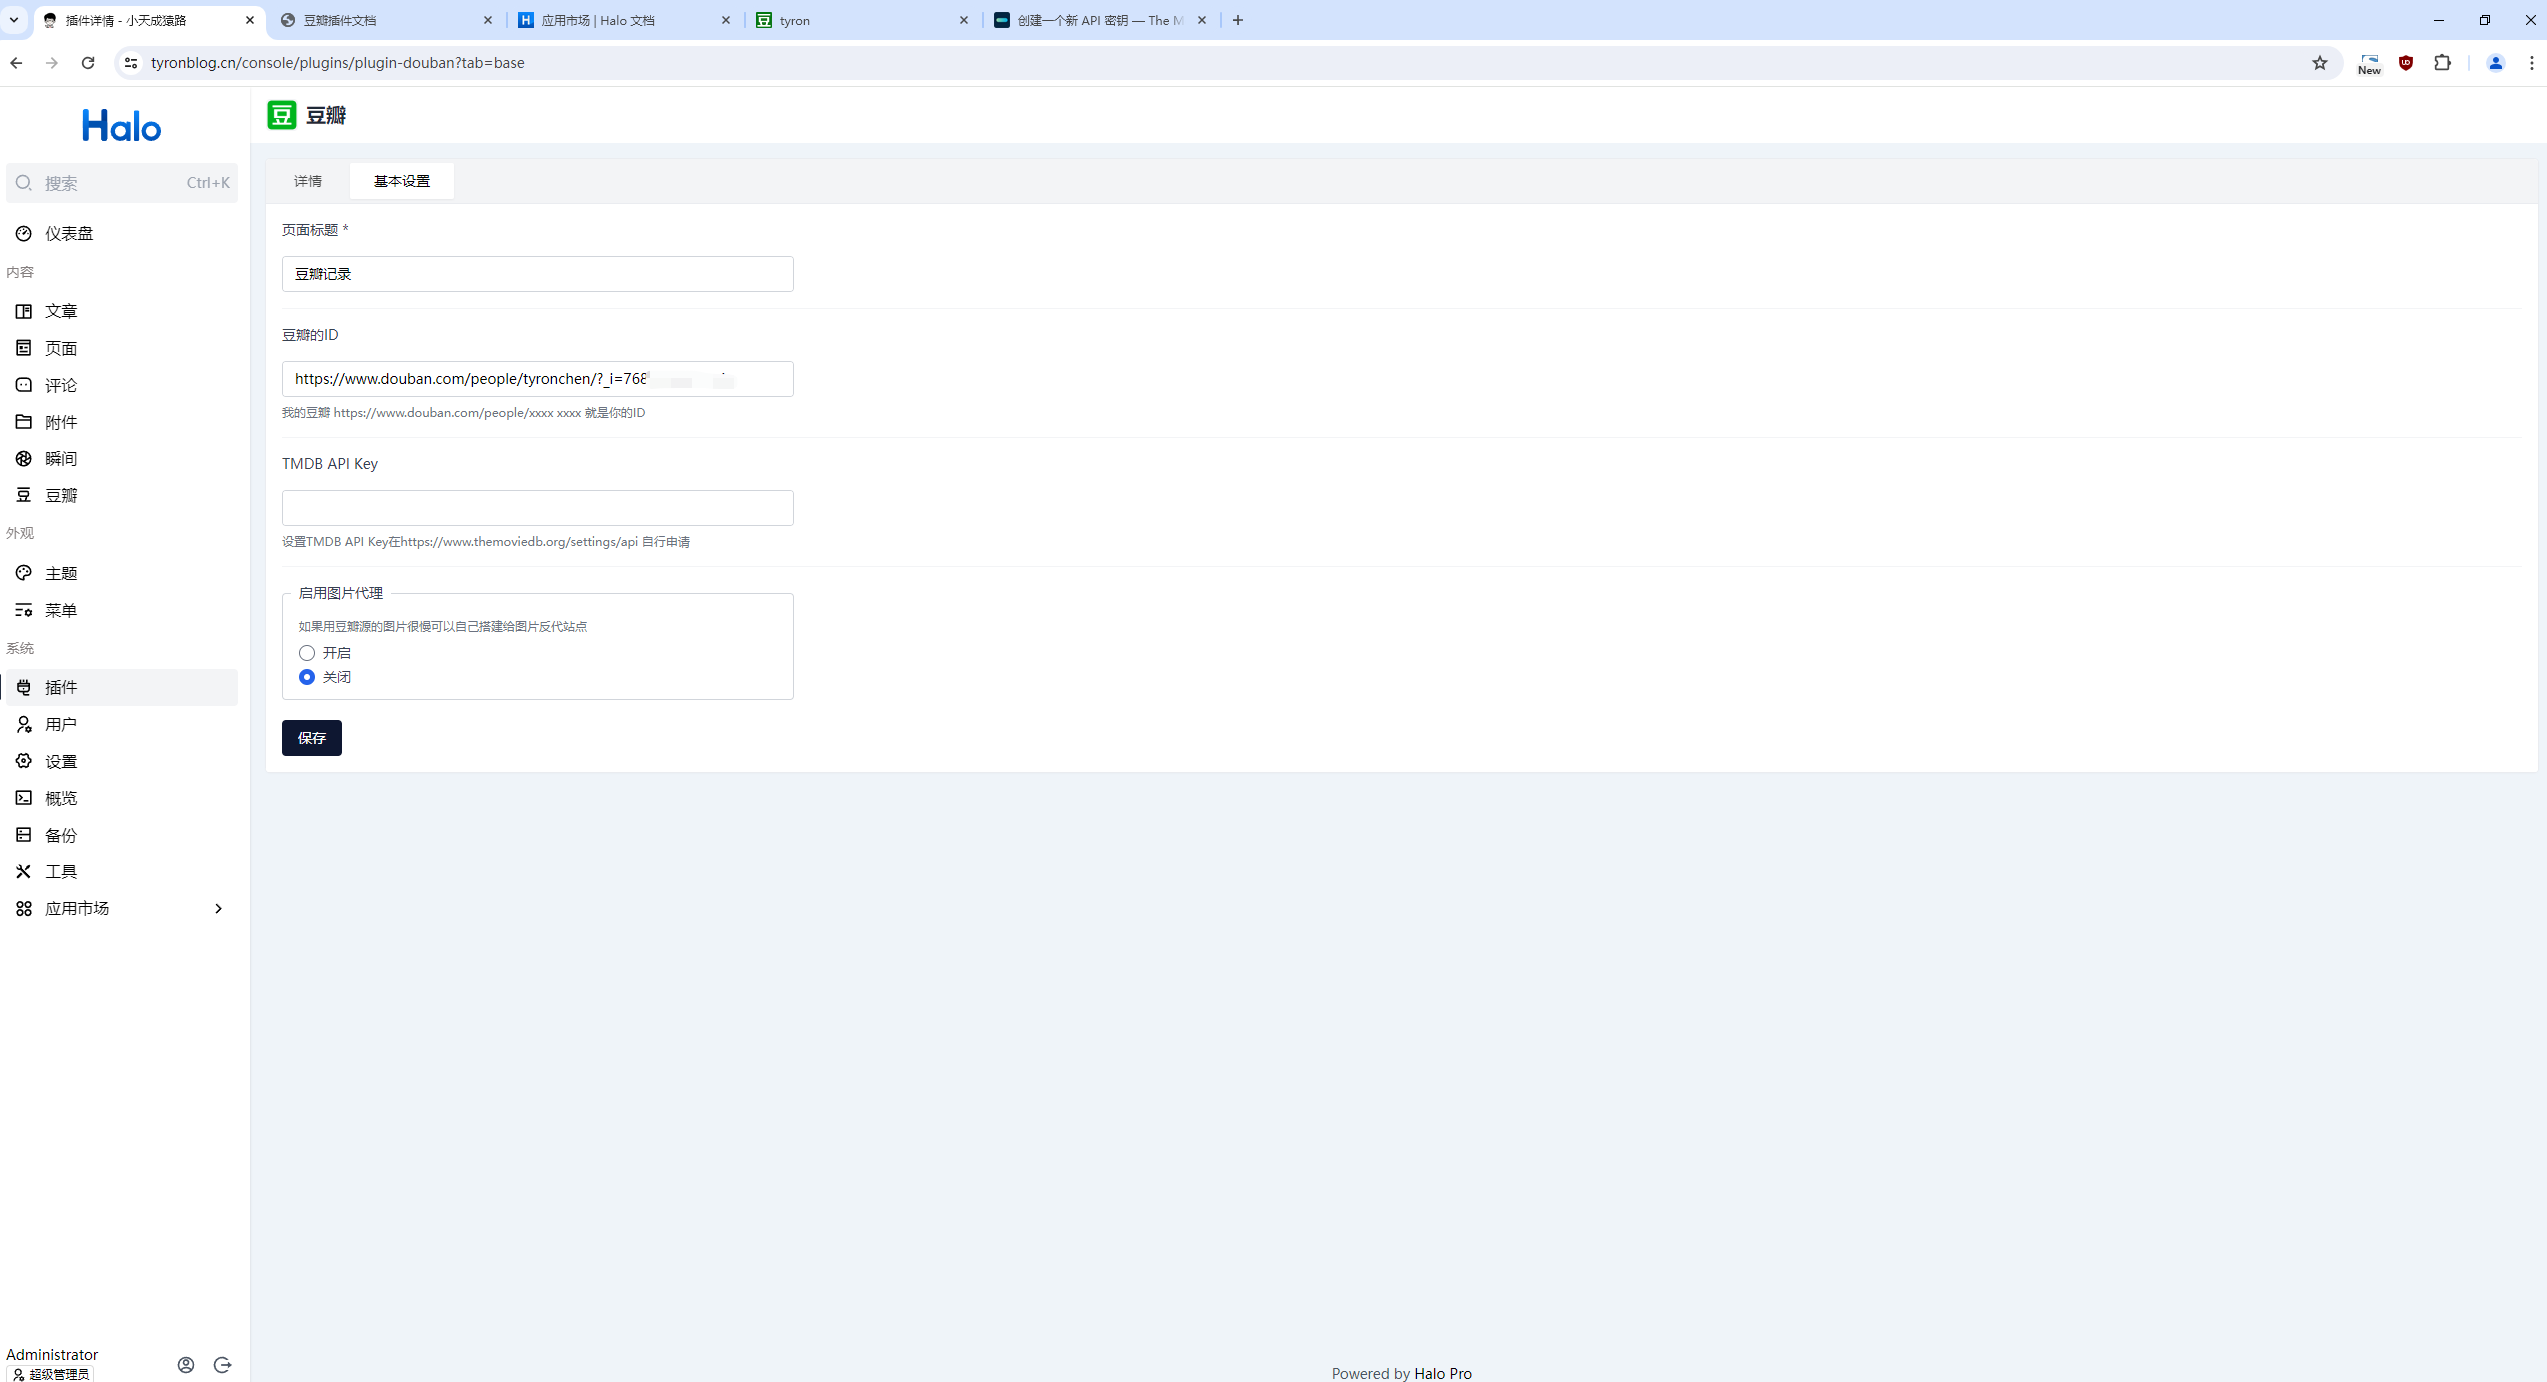Screen dimensions: 2547x1382
Task: Switch to the 详情 tab
Action: 308,181
